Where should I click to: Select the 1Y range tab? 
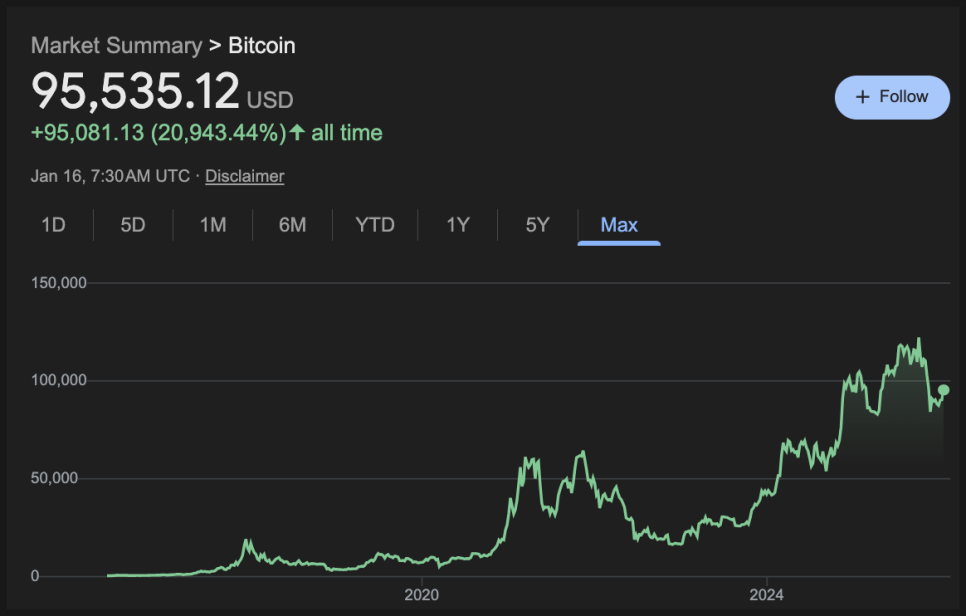tap(457, 225)
